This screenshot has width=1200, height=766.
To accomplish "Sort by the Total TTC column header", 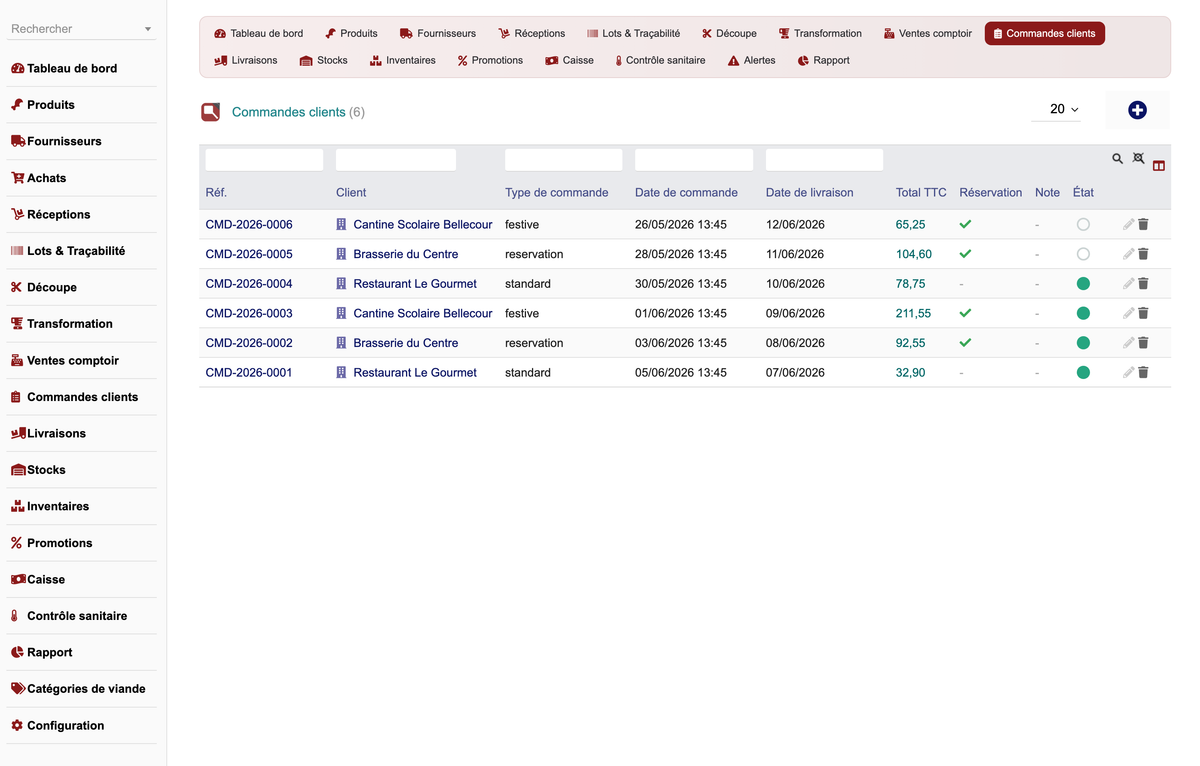I will click(x=921, y=192).
